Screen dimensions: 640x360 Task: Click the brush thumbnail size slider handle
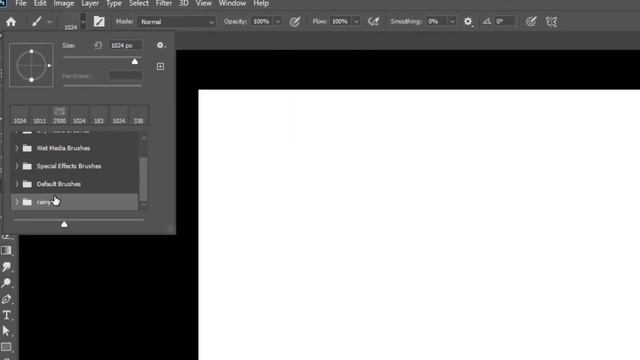[64, 224]
